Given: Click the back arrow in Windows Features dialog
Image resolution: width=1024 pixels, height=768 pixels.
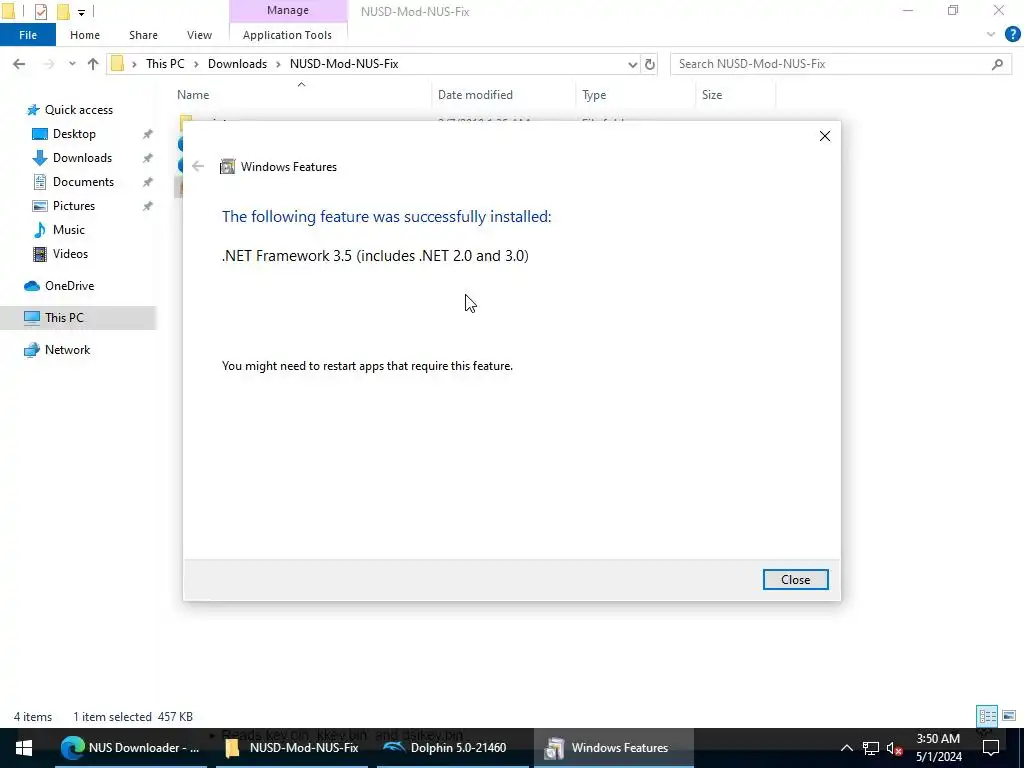Looking at the screenshot, I should pos(198,167).
